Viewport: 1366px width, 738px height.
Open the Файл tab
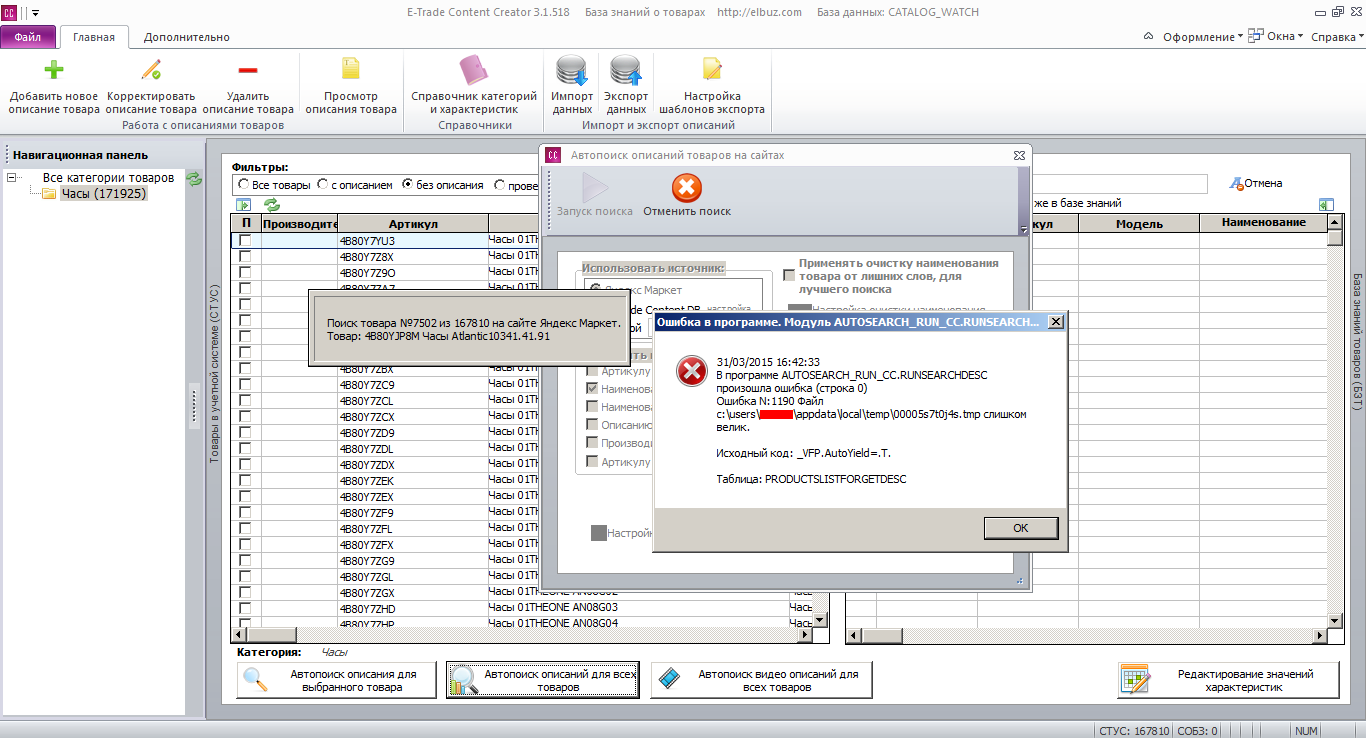coord(28,37)
